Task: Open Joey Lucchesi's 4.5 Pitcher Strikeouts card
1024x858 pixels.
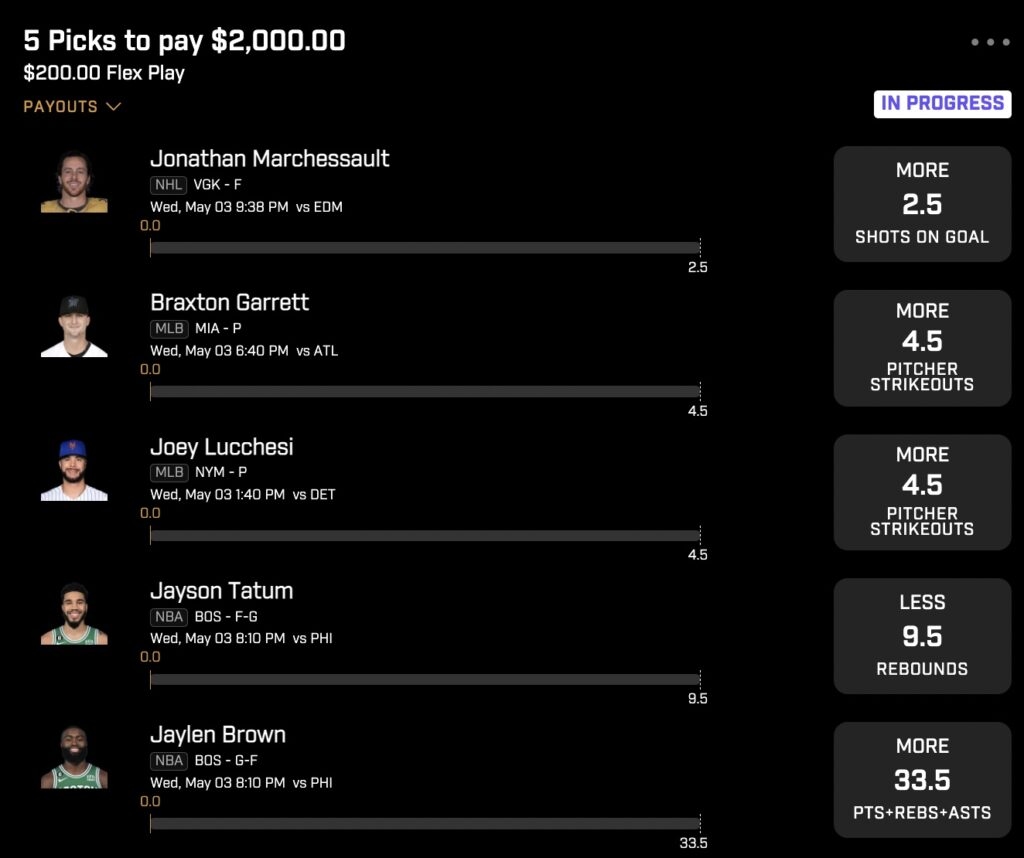Action: pyautogui.click(x=922, y=492)
